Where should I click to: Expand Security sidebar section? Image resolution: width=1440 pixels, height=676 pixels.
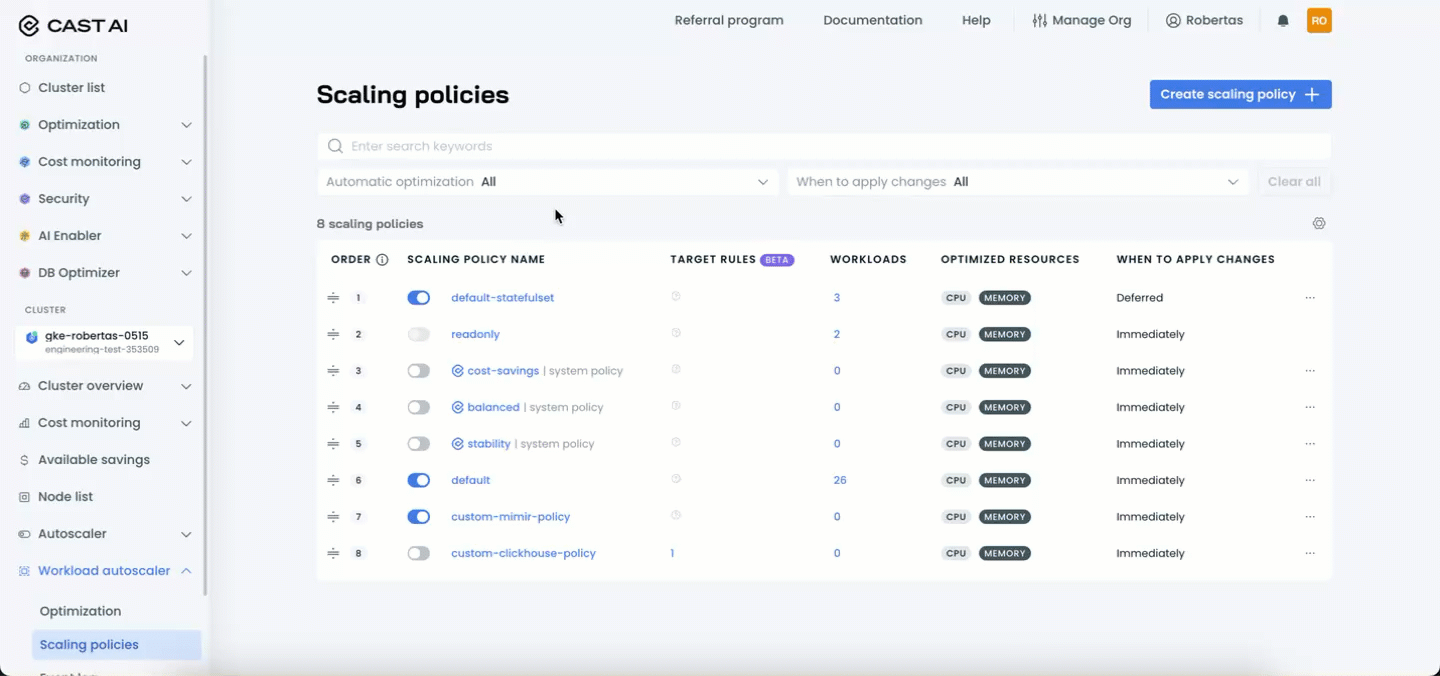point(105,199)
